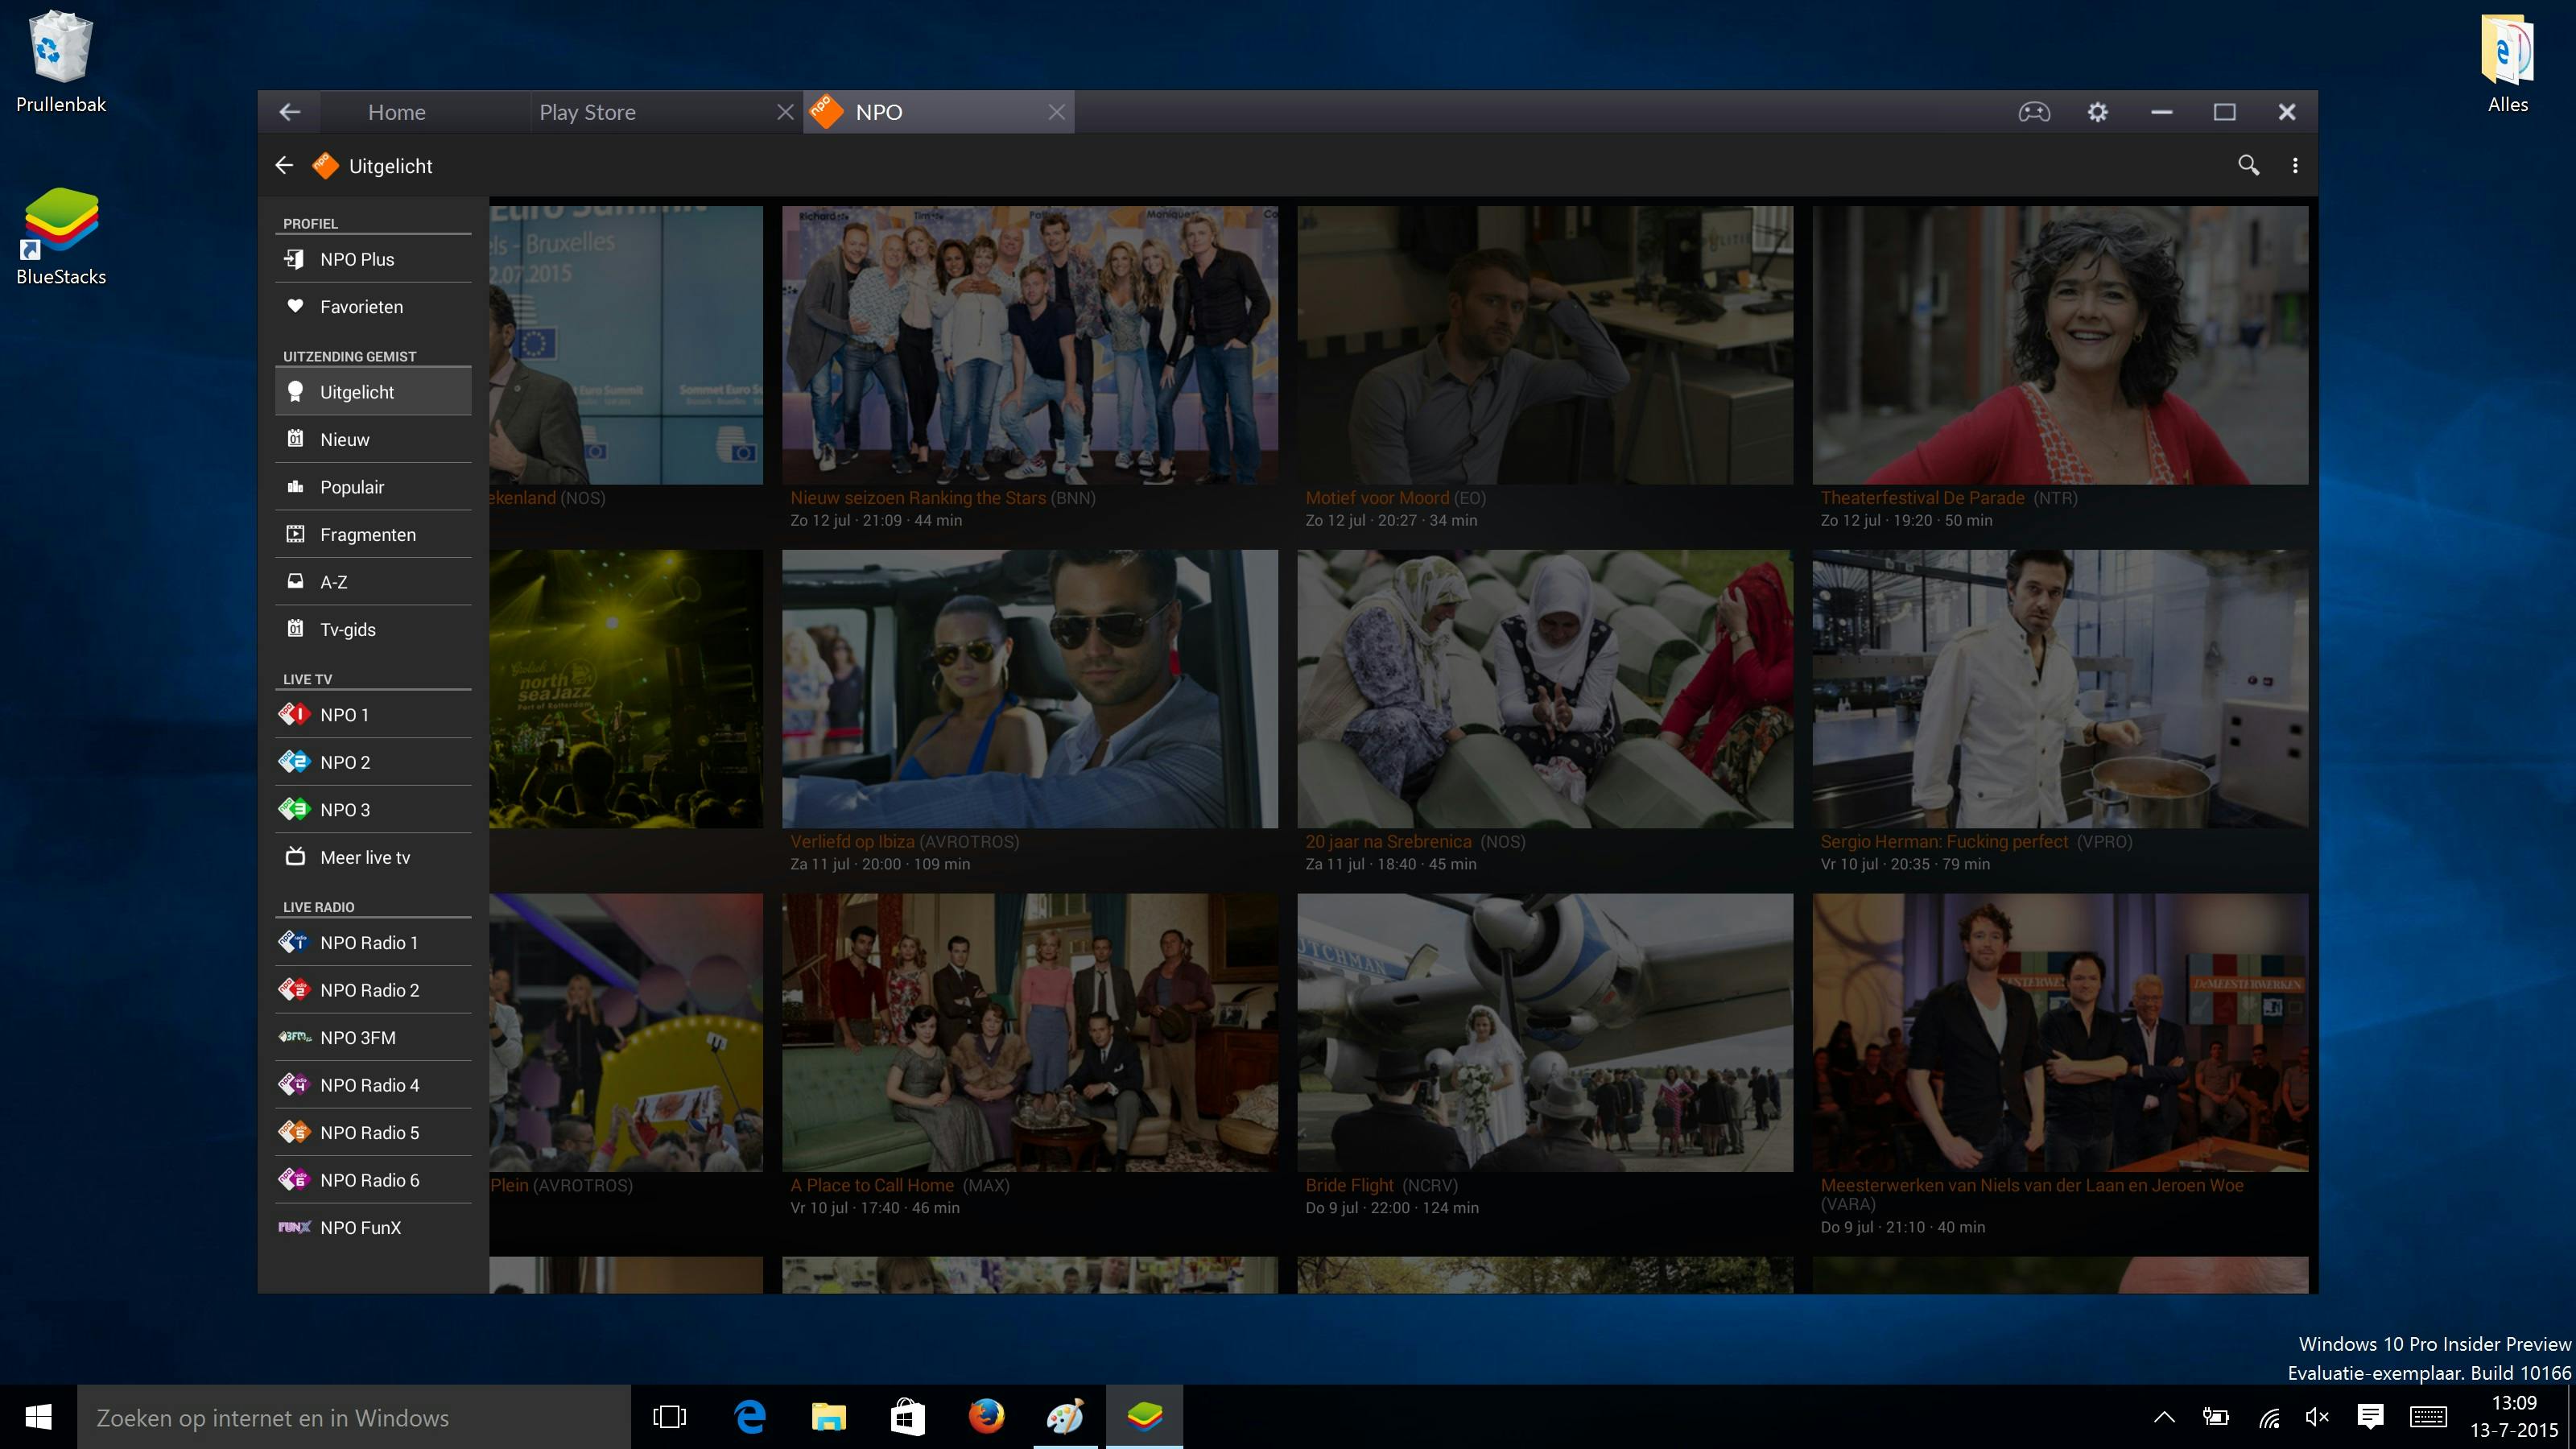
Task: Open the three-dot overflow menu
Action: [2295, 166]
